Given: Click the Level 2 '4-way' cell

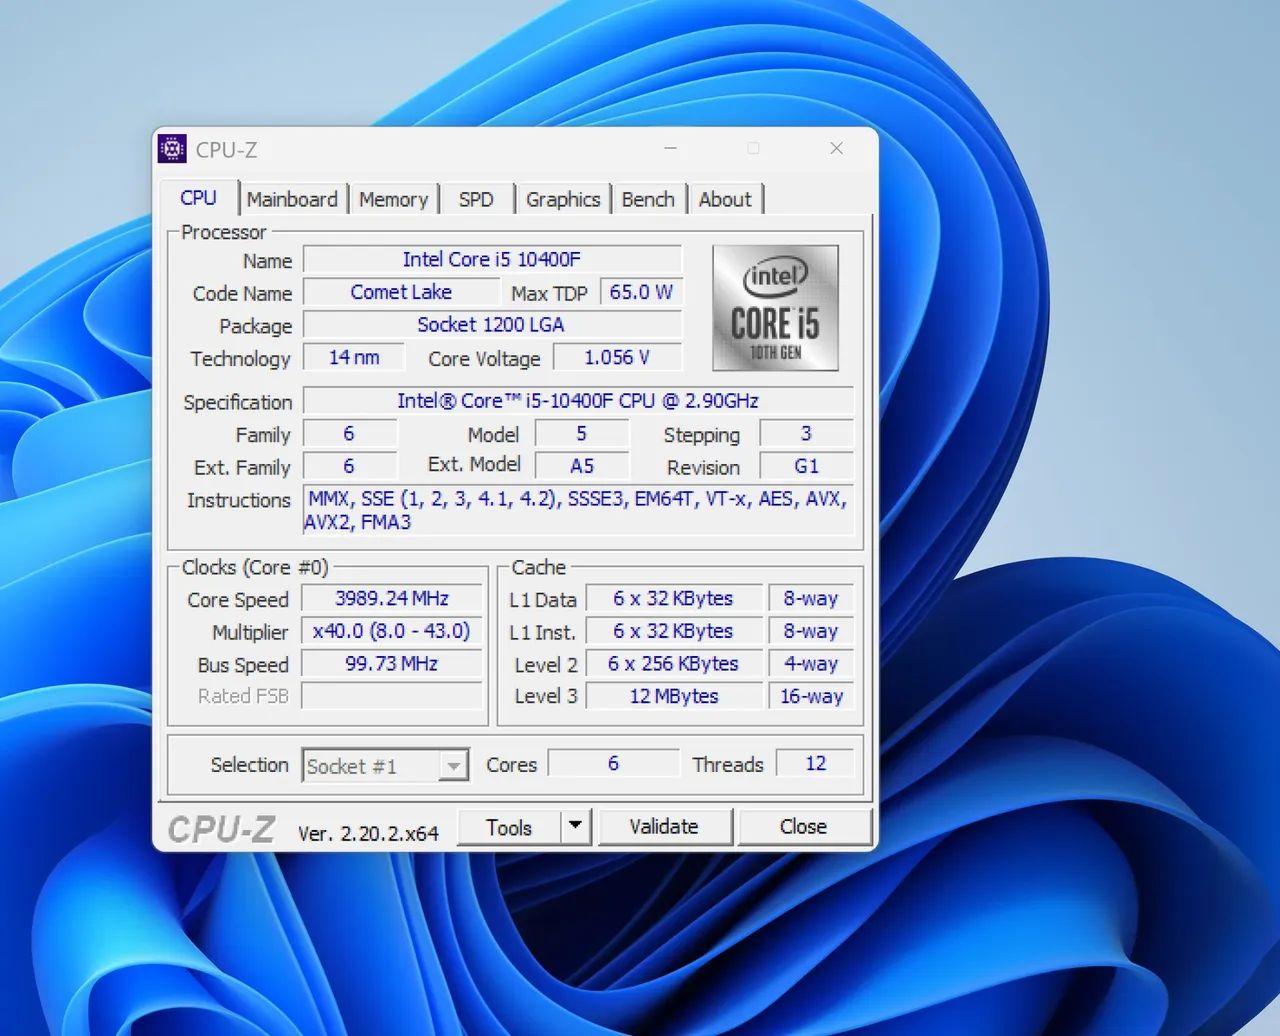Looking at the screenshot, I should coord(811,664).
